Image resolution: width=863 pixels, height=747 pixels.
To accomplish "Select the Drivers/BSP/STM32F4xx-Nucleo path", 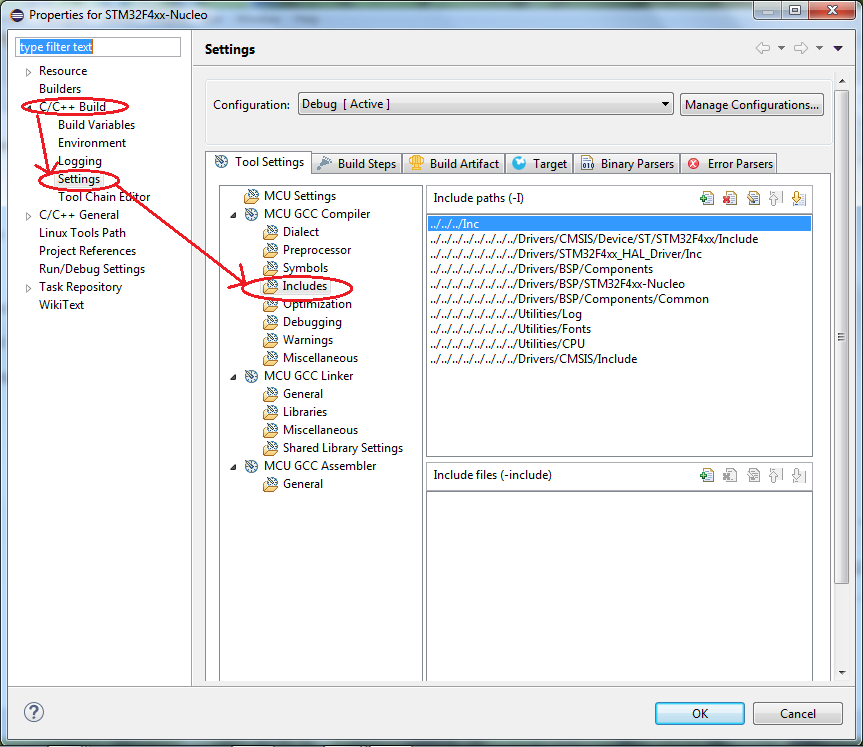I will (x=619, y=284).
